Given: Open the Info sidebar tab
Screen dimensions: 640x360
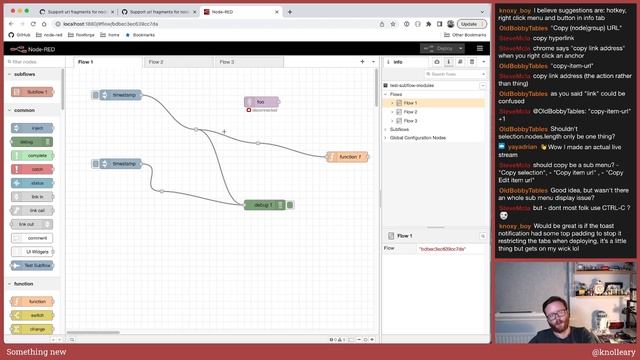Looking at the screenshot, I should (404, 62).
